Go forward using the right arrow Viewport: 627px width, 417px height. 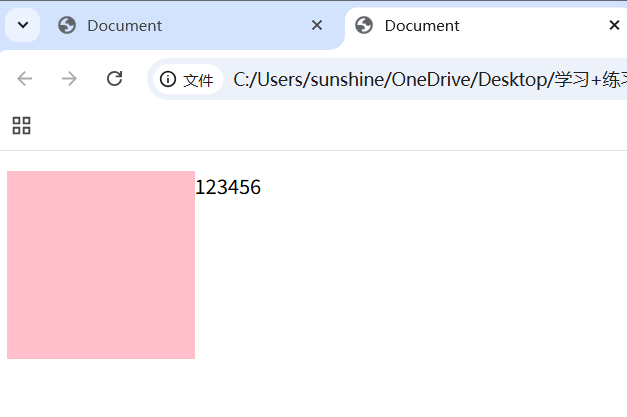69,79
